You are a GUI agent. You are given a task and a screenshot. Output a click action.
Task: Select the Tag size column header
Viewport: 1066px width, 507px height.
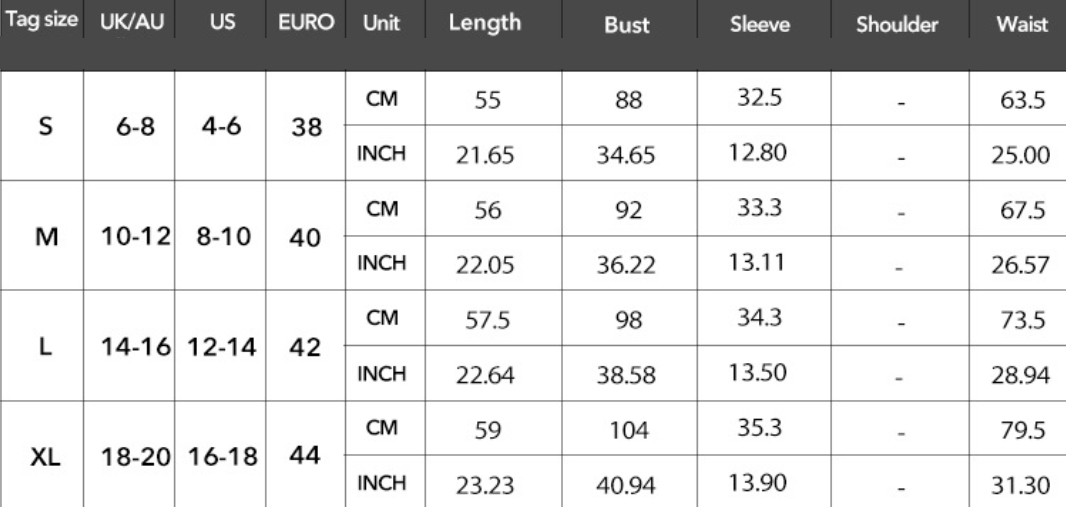(41, 20)
